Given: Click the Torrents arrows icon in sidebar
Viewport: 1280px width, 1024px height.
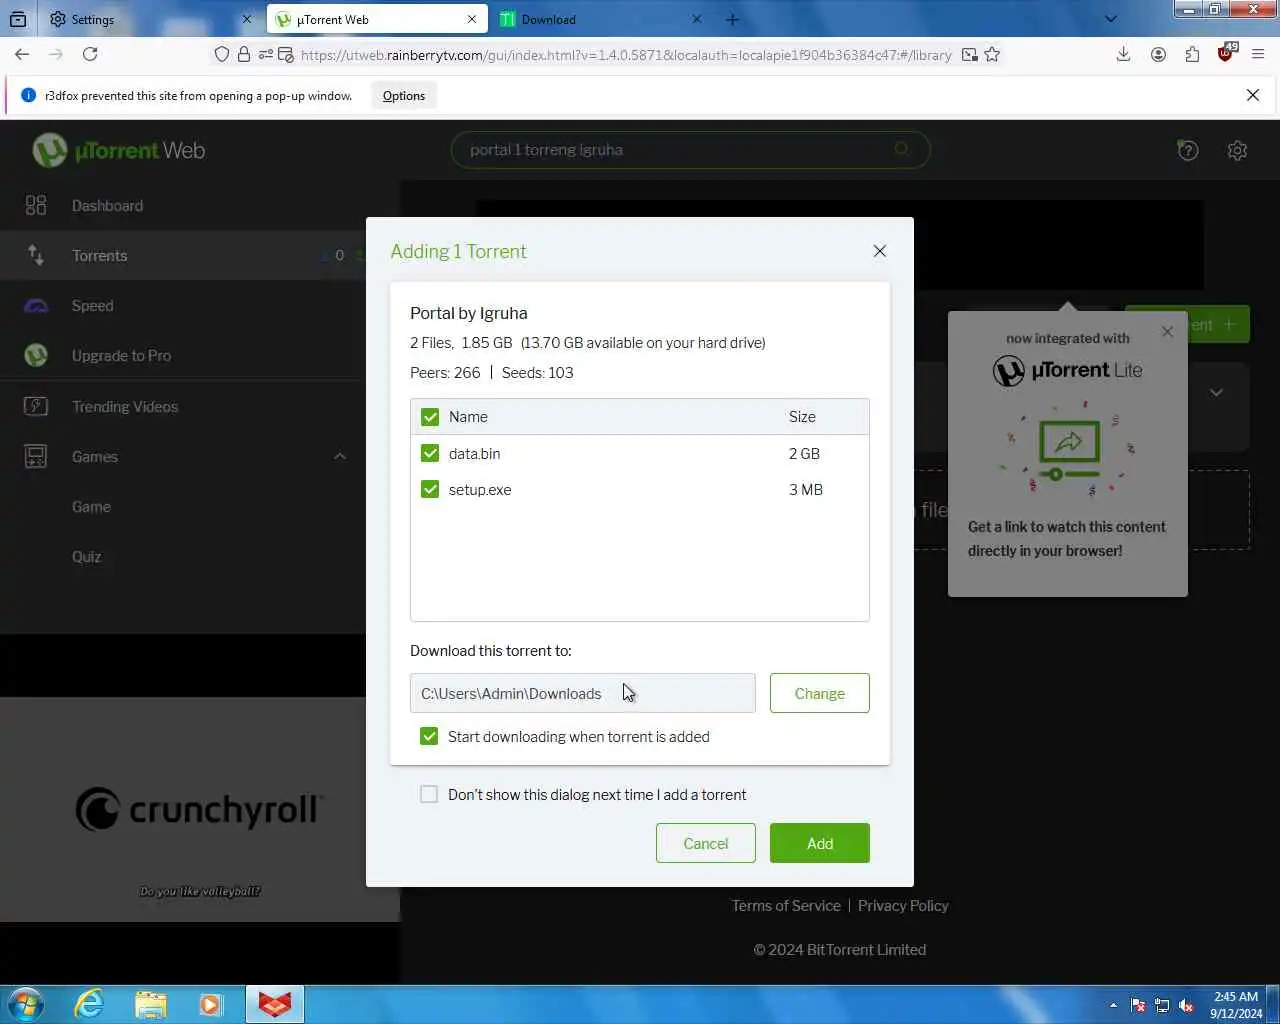Looking at the screenshot, I should pyautogui.click(x=36, y=255).
